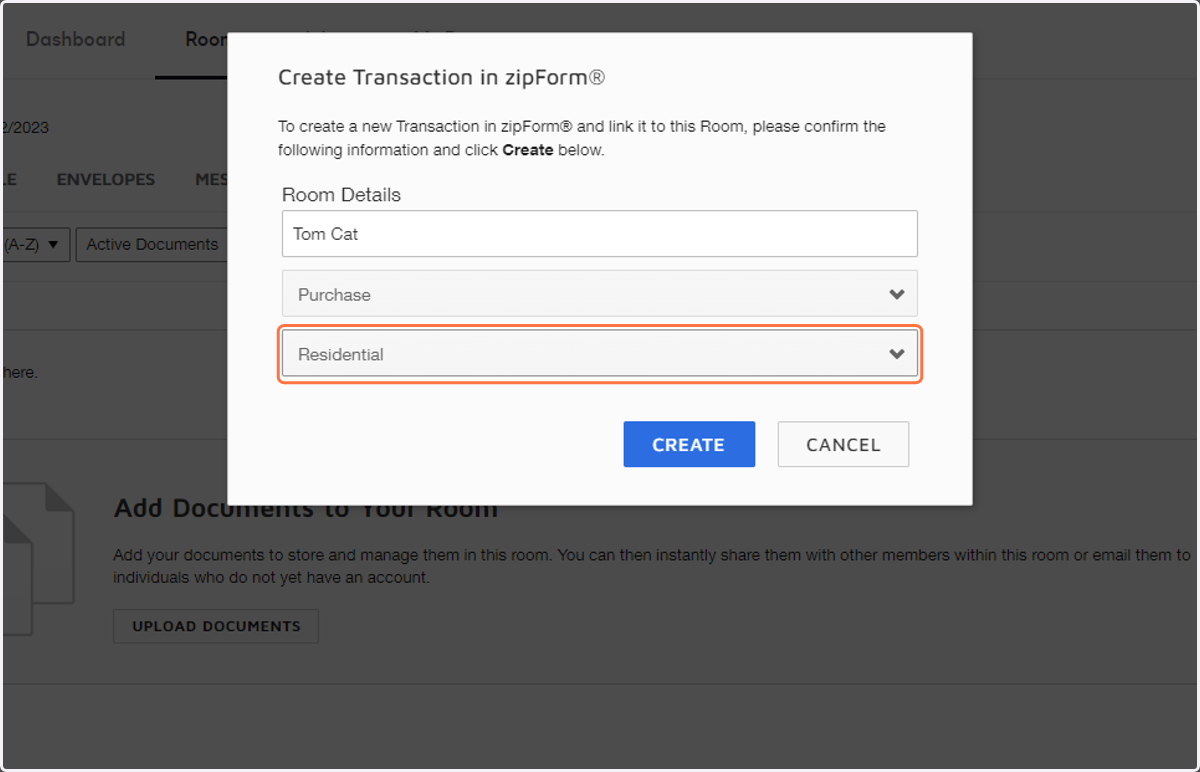
Task: Open the (A-Z) sort order dropdown
Action: [35, 244]
